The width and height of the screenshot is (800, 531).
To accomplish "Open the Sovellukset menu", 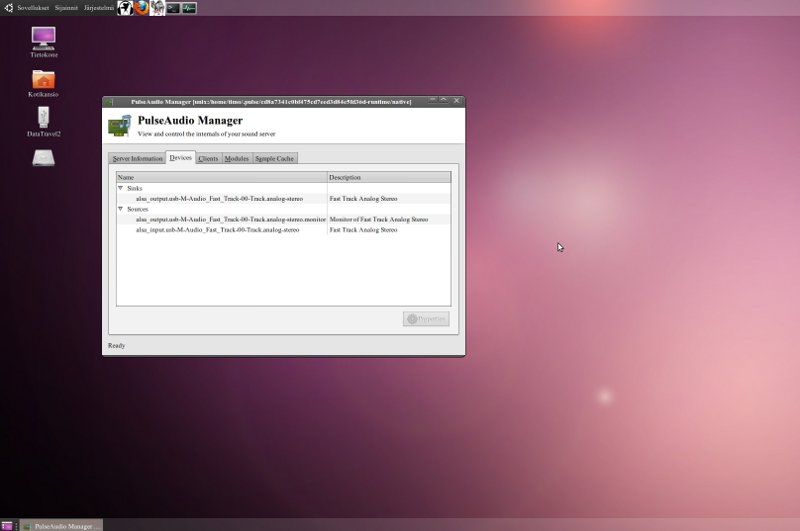I will pyautogui.click(x=33, y=8).
